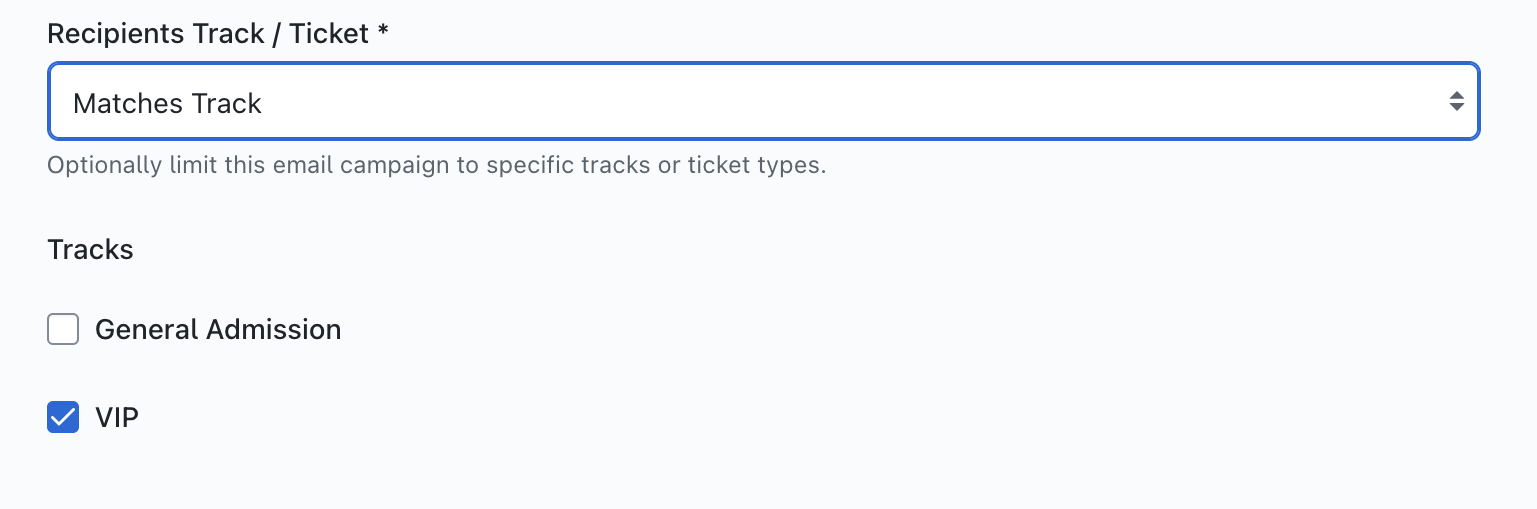Click the VIP label text
This screenshot has width=1537, height=509.
coord(116,417)
